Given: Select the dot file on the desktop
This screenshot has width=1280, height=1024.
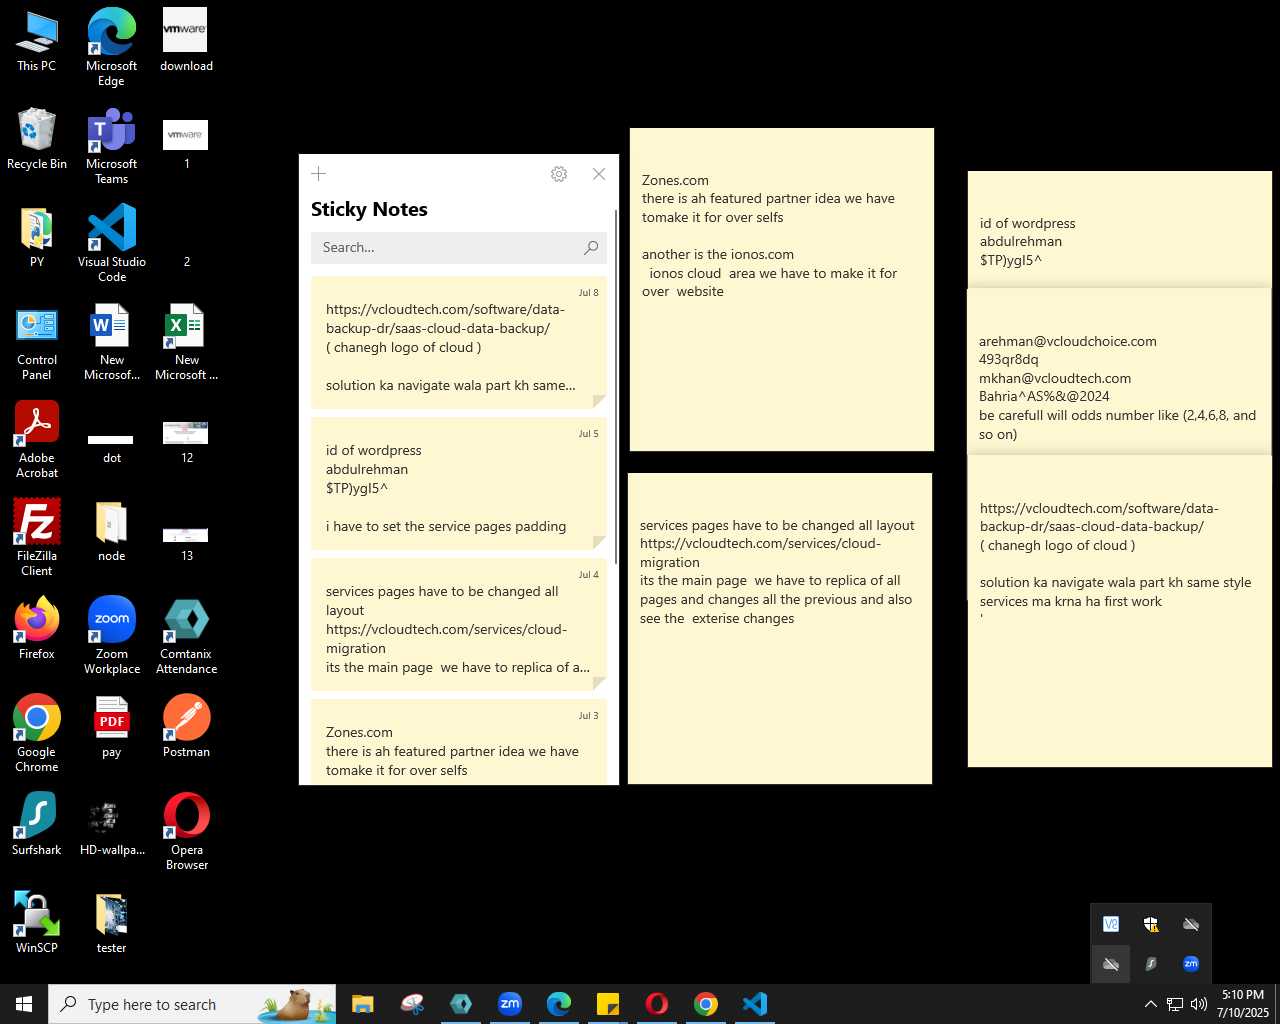Looking at the screenshot, I should coord(112,447).
